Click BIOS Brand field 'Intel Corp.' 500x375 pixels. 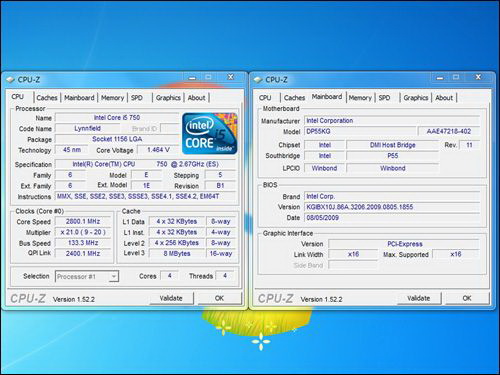(x=392, y=196)
